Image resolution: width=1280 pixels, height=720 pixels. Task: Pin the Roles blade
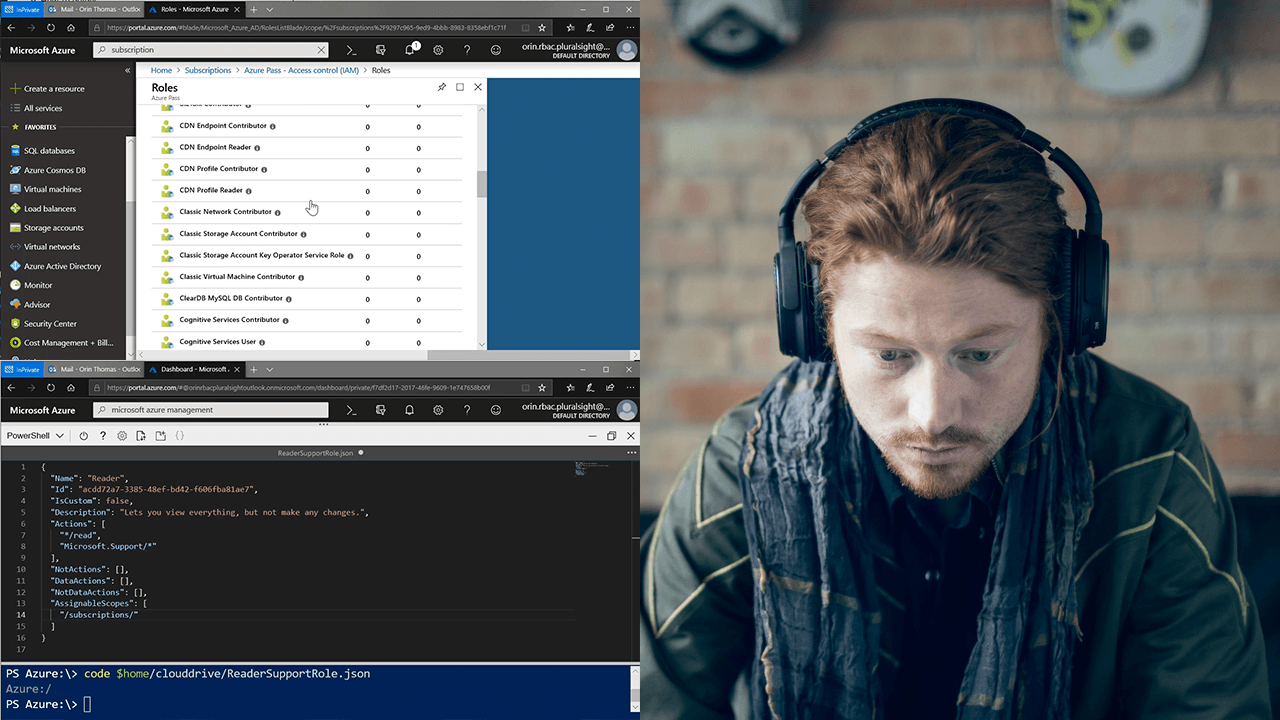tap(442, 87)
